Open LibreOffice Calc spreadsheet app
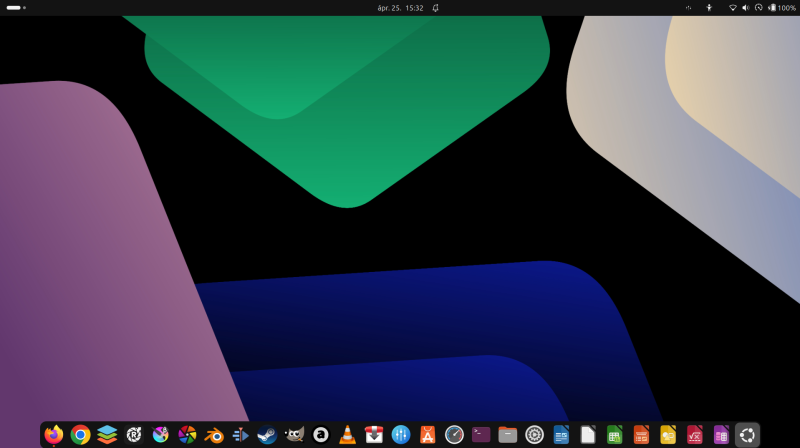 (615, 434)
